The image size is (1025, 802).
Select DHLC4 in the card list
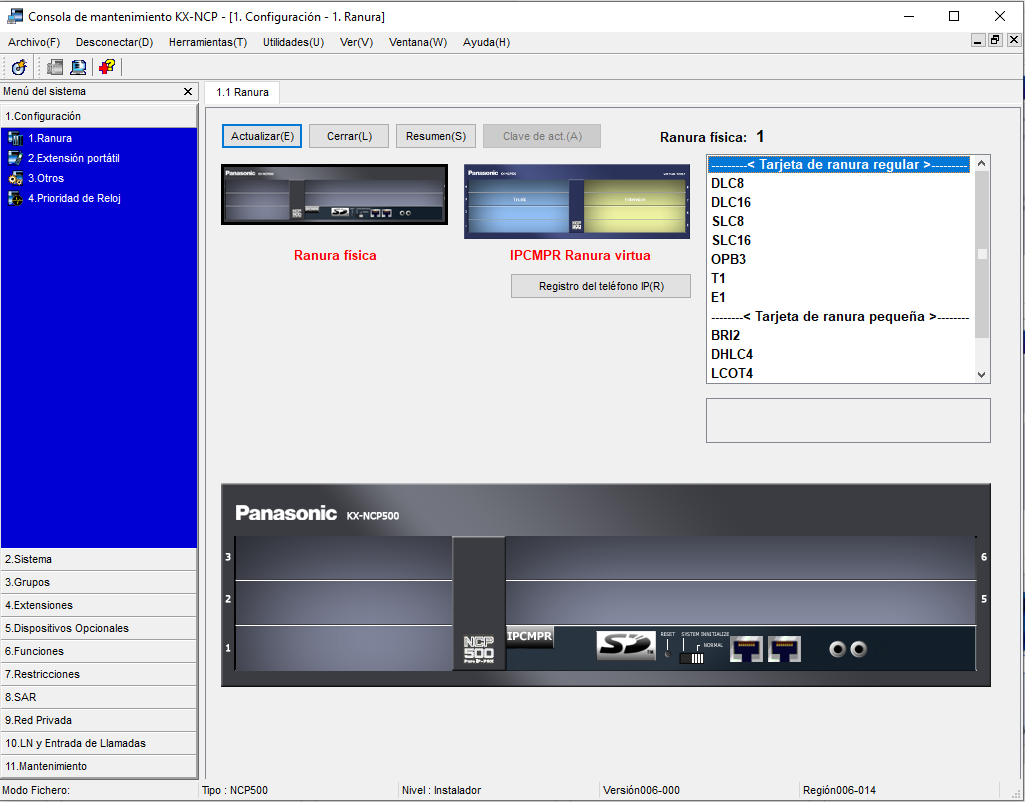pos(841,354)
